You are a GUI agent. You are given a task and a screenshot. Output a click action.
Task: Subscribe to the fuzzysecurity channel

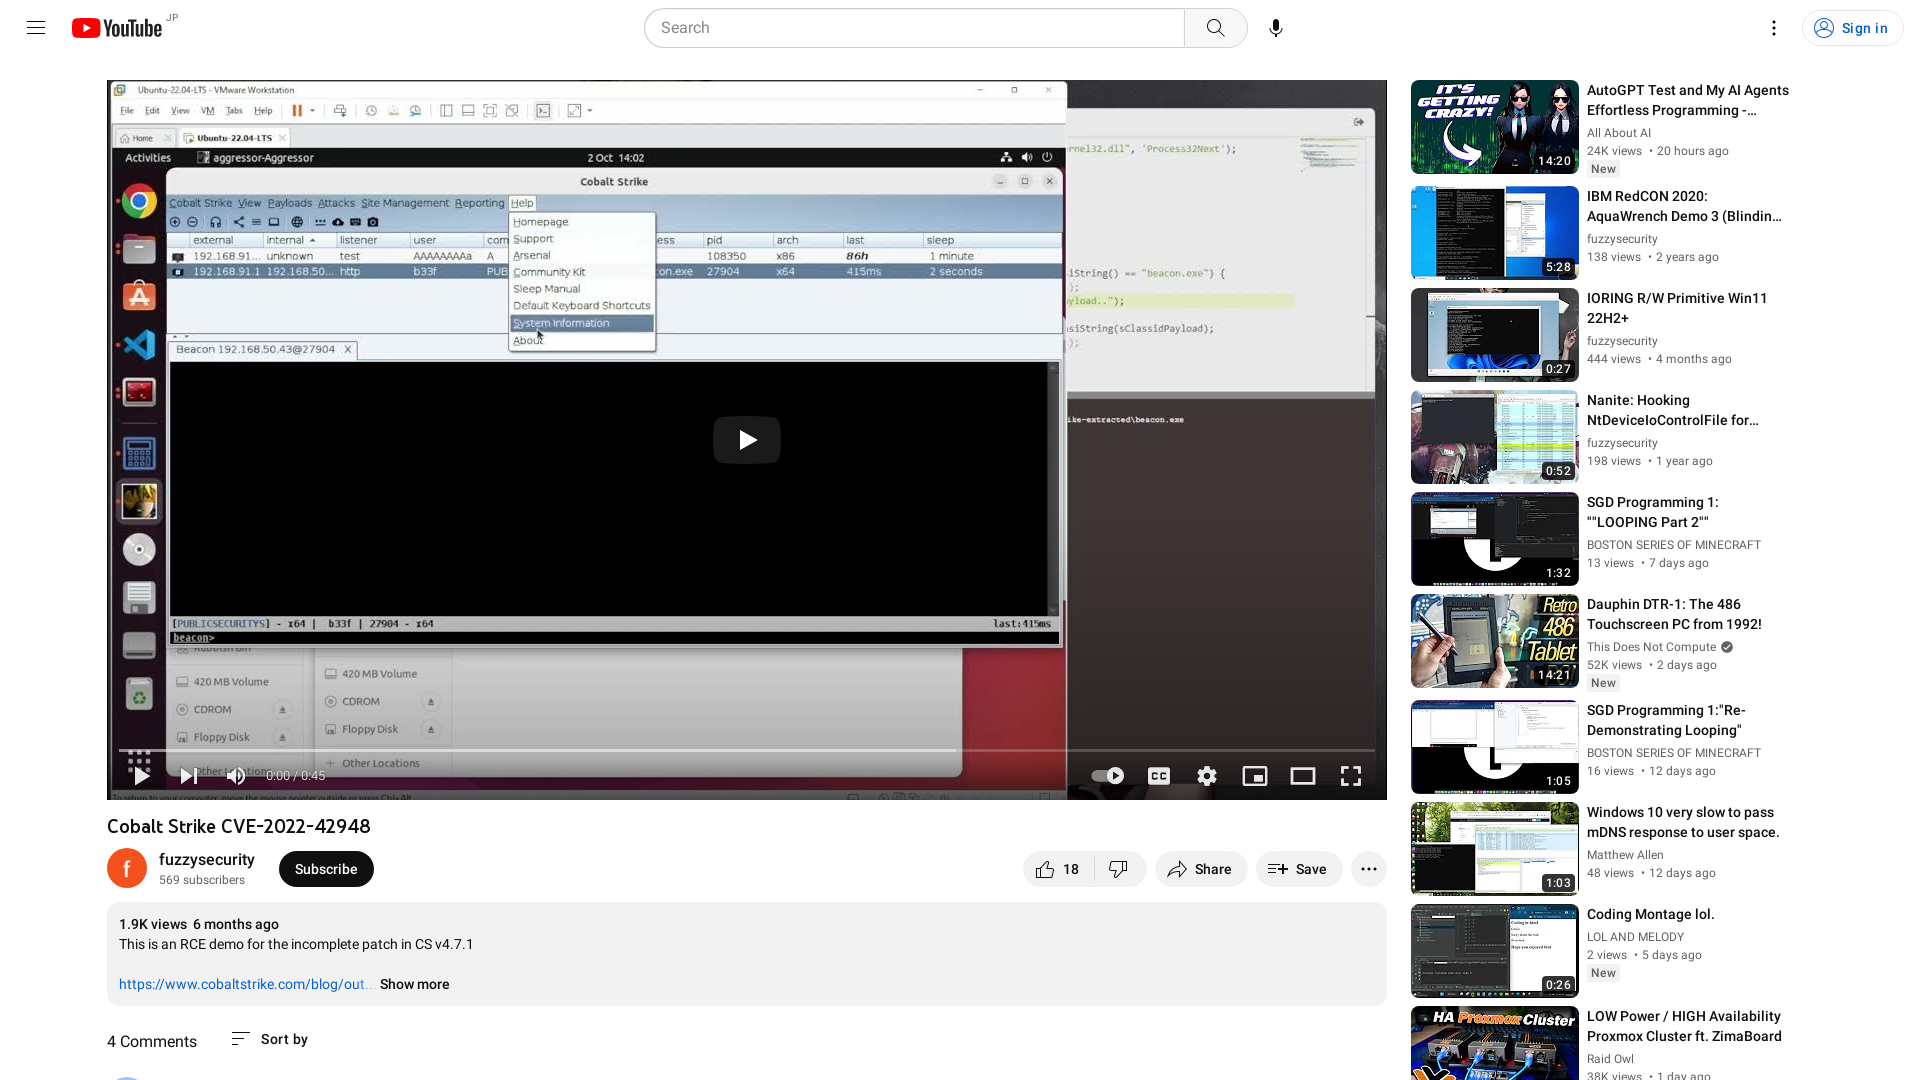pos(326,869)
